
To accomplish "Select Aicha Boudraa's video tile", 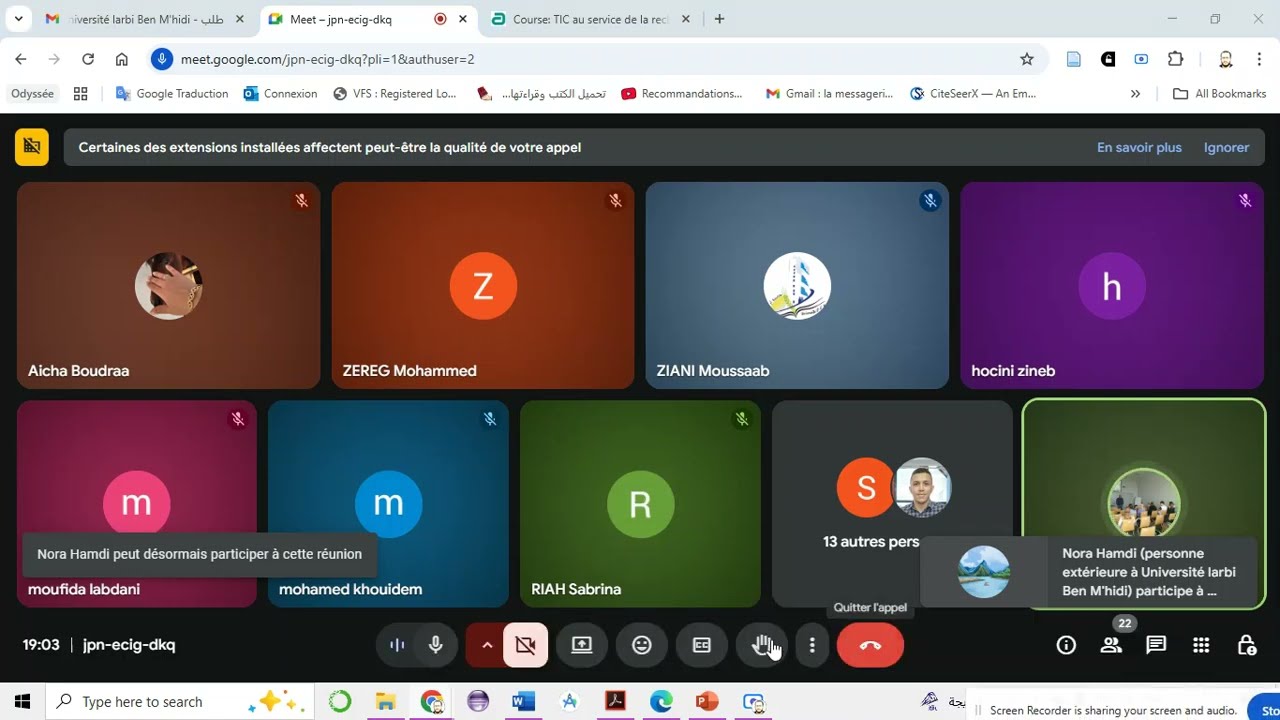I will point(168,285).
